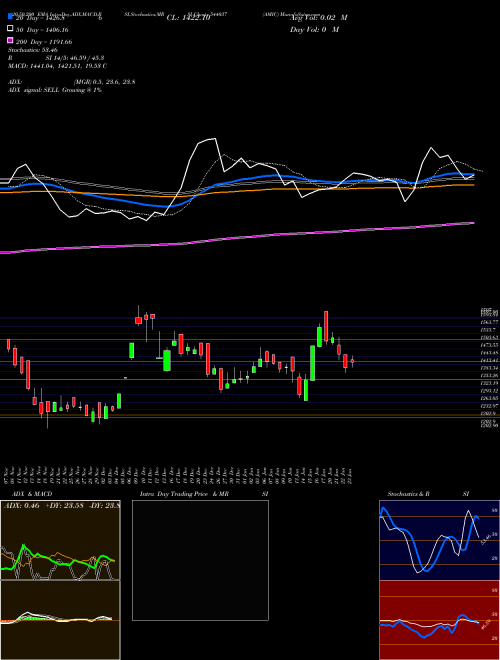Click the 1473.55 price axis label
The image size is (500, 660).
click(x=489, y=345)
